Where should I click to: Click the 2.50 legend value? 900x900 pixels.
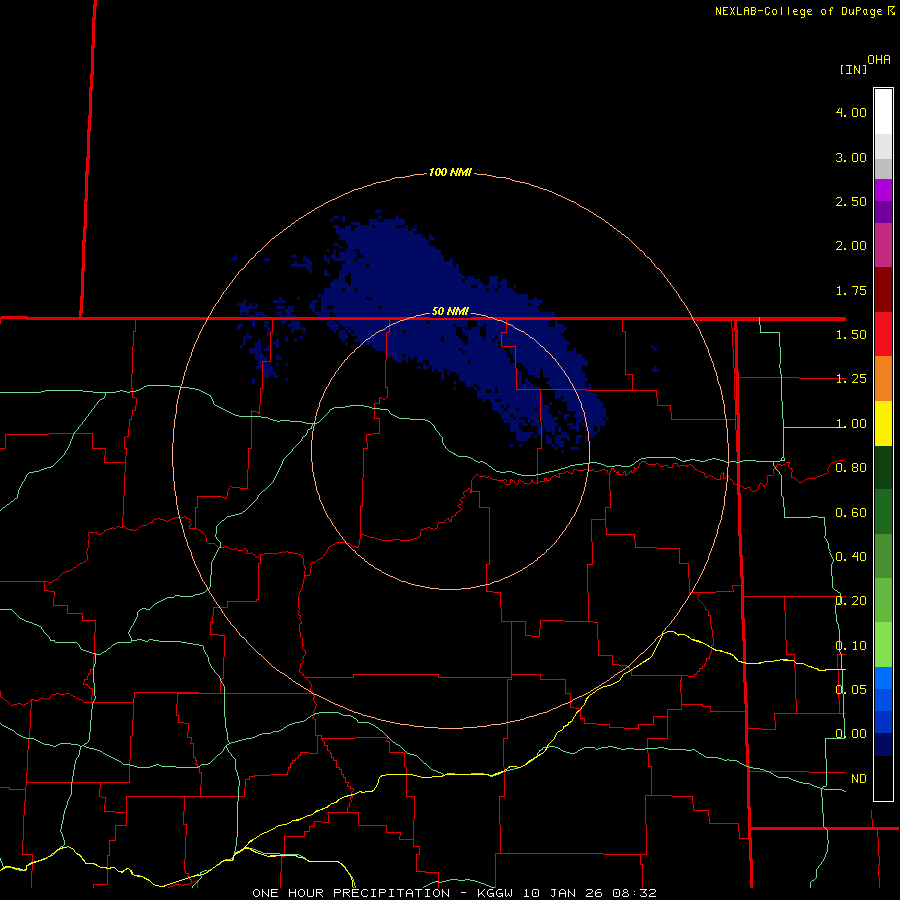point(851,201)
